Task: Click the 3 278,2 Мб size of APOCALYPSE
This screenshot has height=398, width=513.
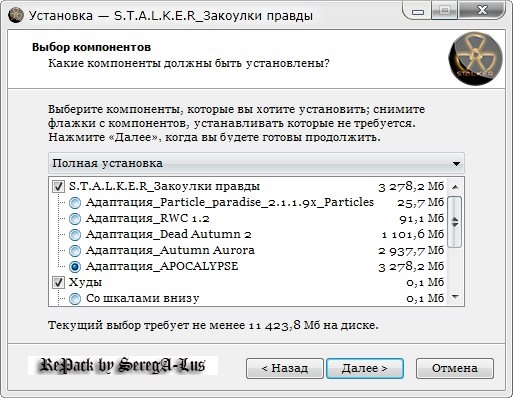Action: pos(411,267)
